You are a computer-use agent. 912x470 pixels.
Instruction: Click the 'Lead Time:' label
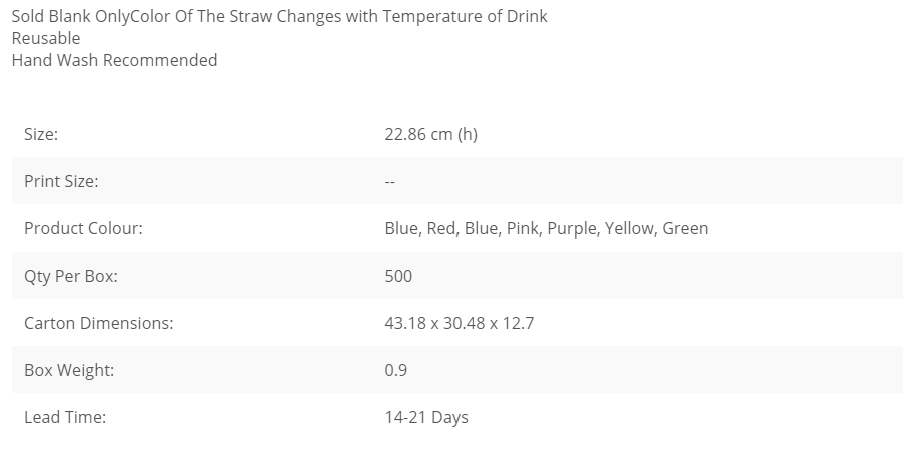coord(65,417)
